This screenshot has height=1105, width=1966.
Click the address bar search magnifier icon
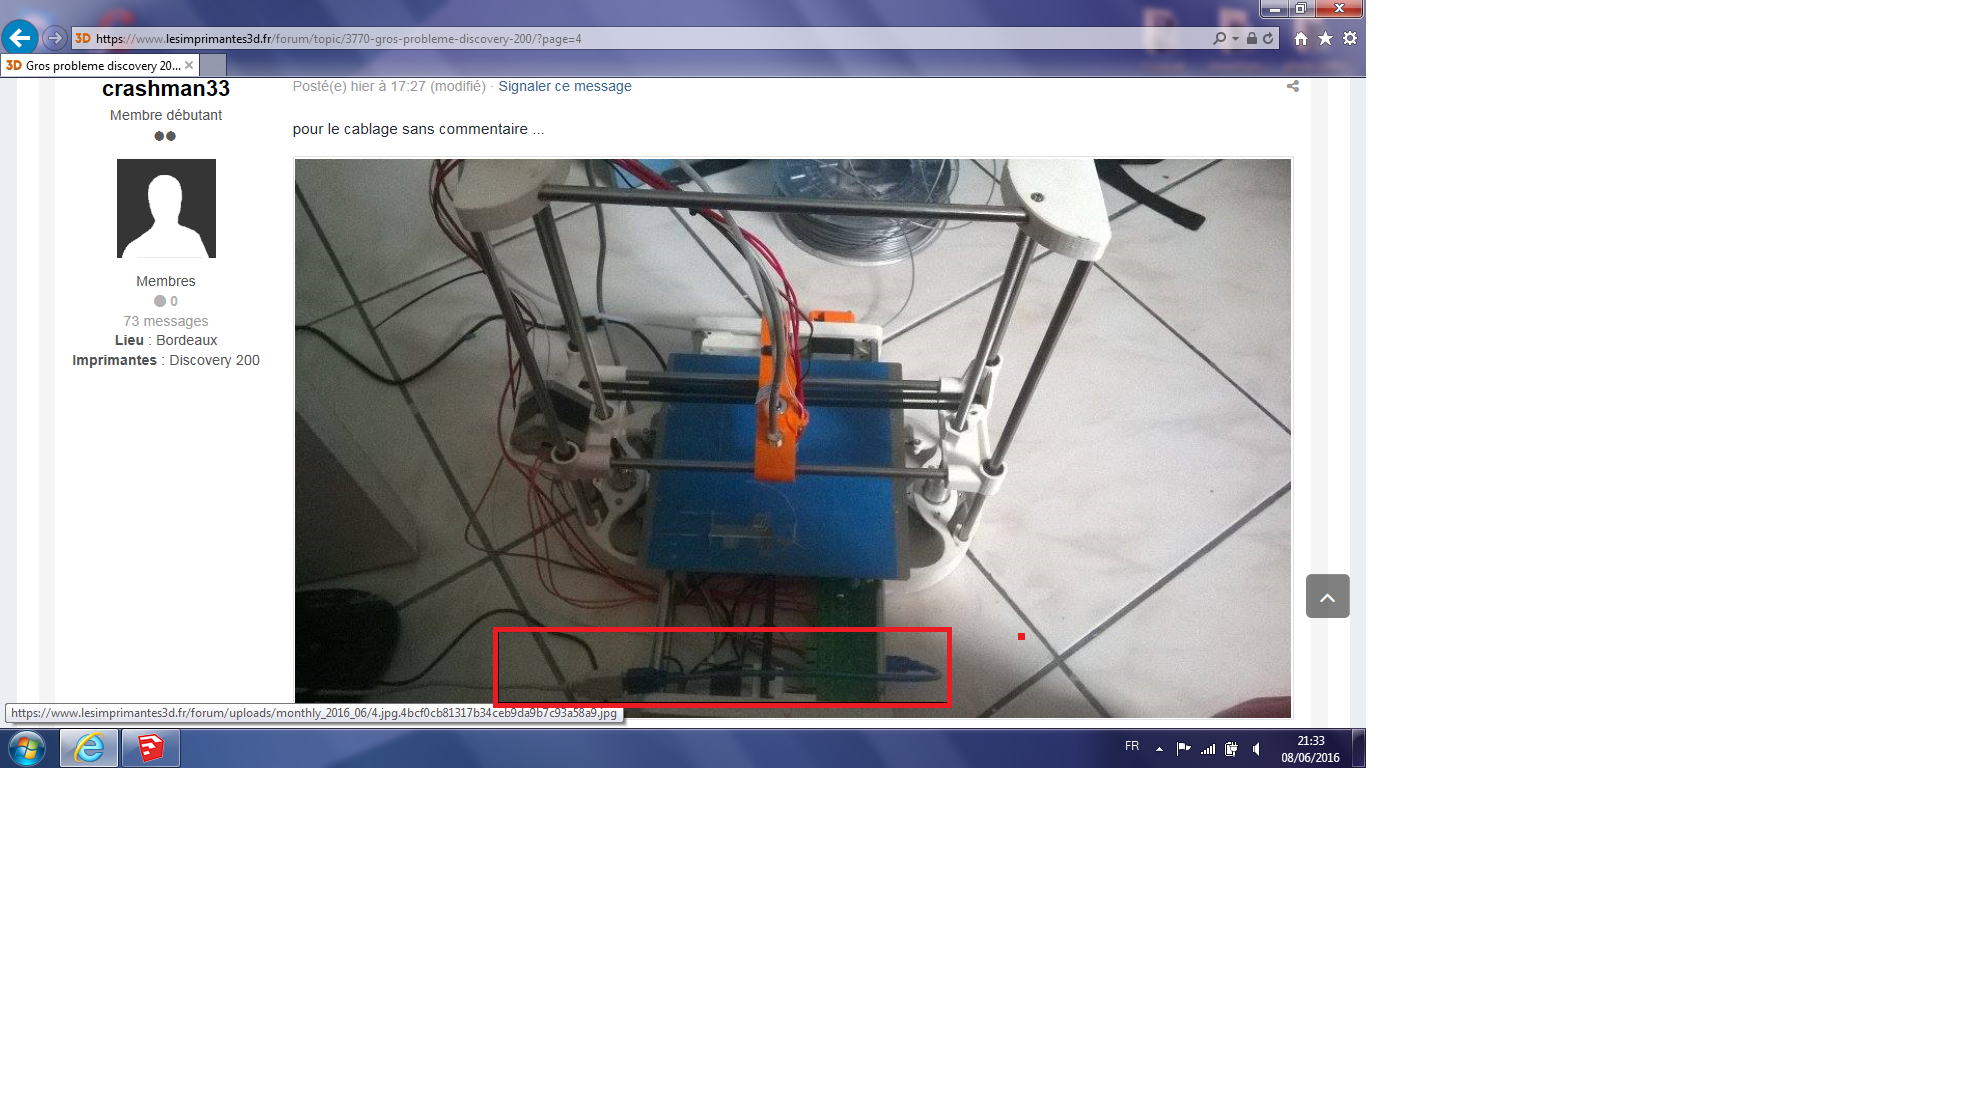(x=1219, y=38)
